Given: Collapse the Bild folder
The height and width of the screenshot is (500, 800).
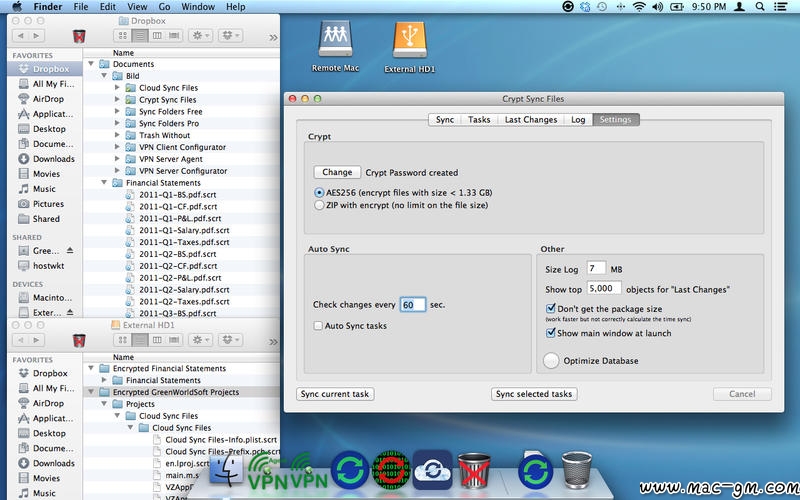Looking at the screenshot, I should pyautogui.click(x=105, y=76).
